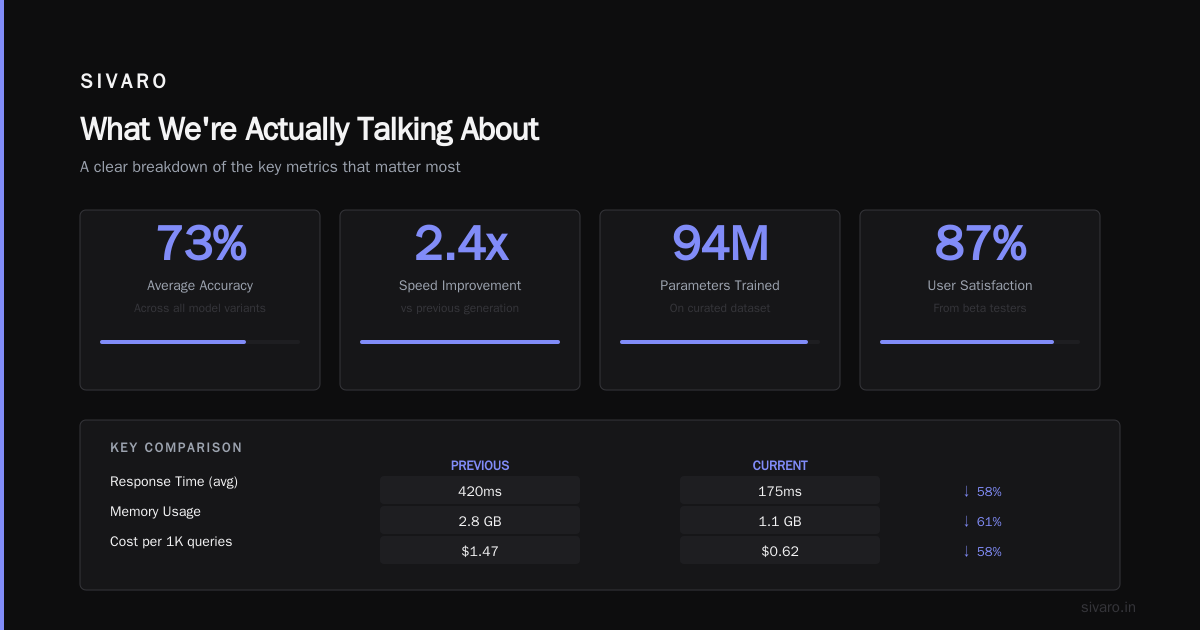Click the 2.8 GB previous memory cell
This screenshot has width=1200, height=630.
tap(480, 521)
